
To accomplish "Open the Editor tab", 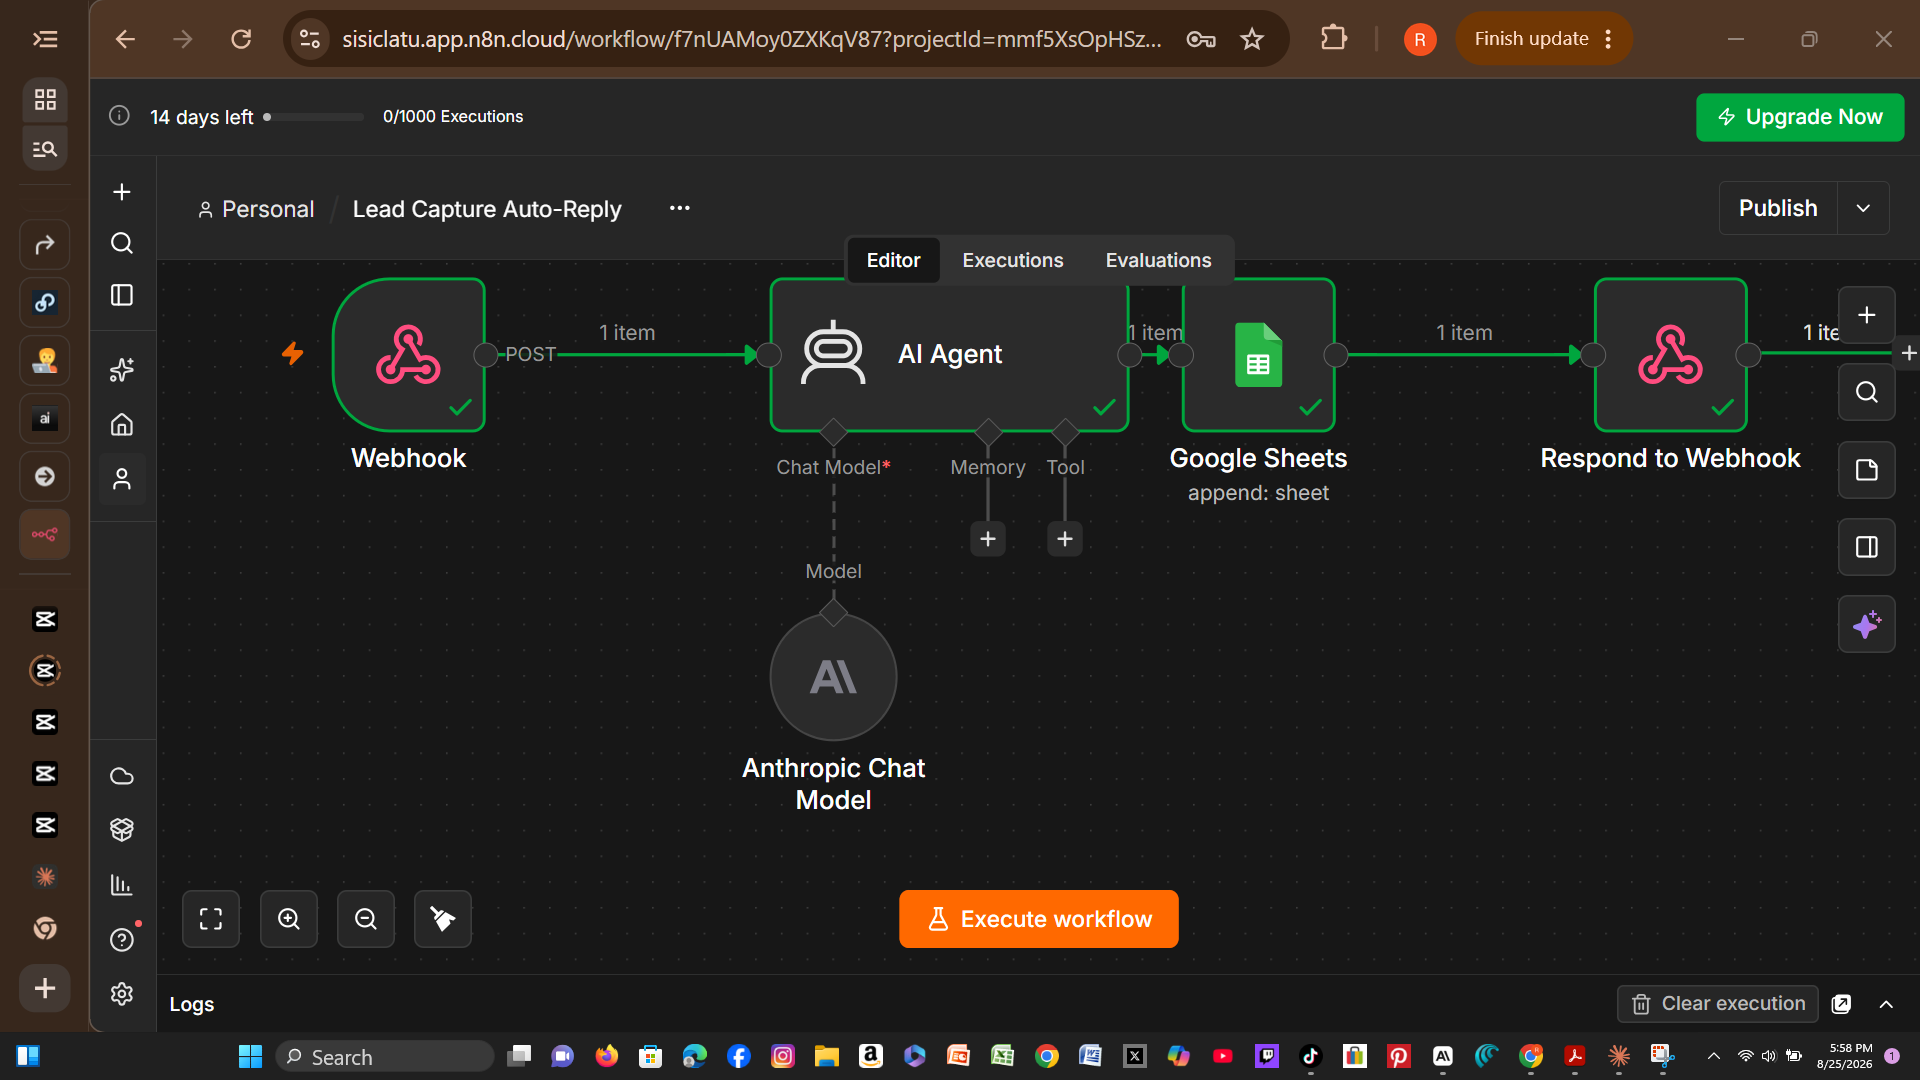I will pos(893,260).
